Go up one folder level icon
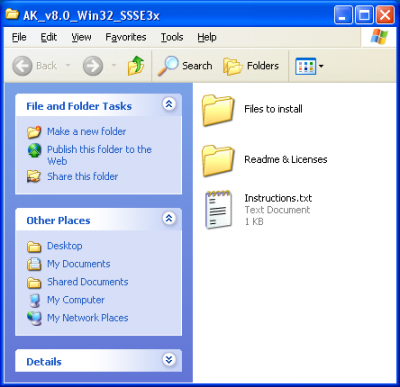The image size is (400, 387). click(x=136, y=66)
